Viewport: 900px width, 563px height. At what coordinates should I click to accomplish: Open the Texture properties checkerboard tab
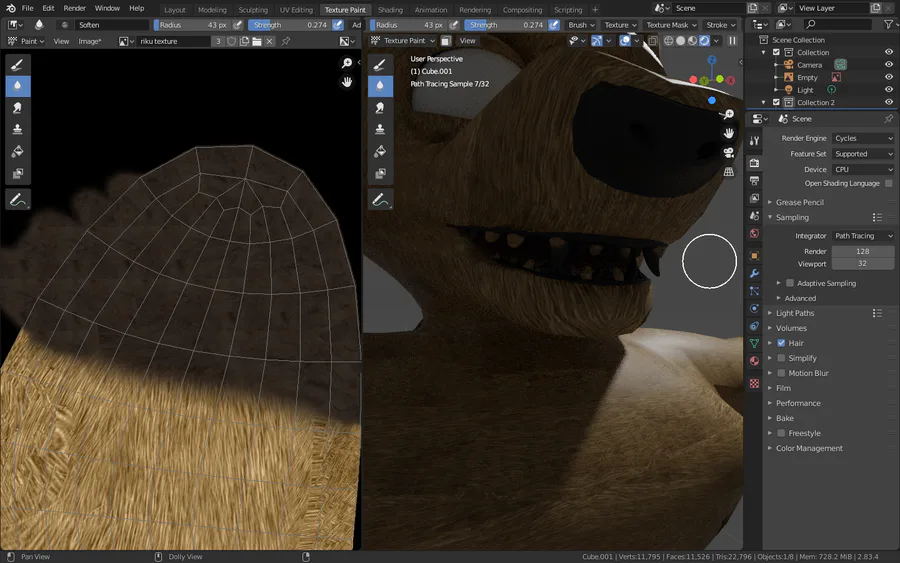click(x=754, y=382)
